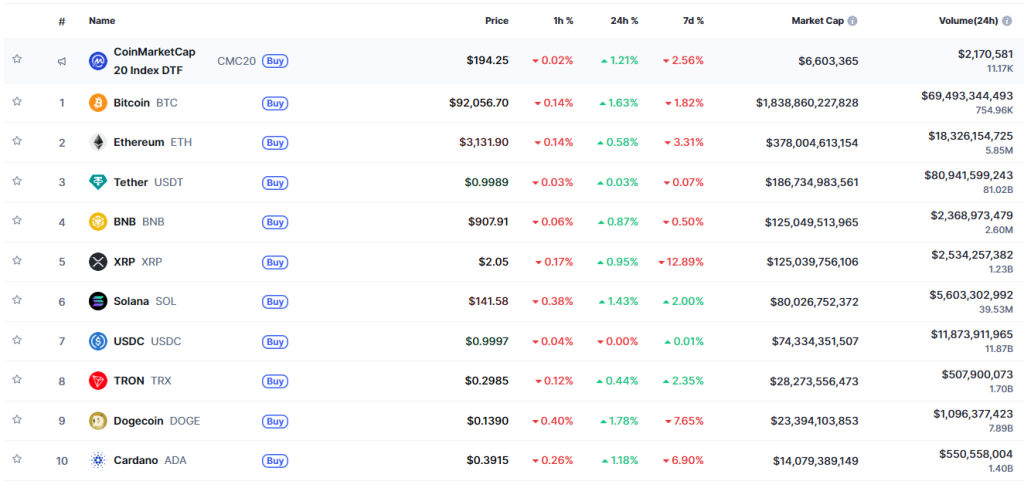Screen dimensions: 1024x481
Task: Sort by the 24h % column
Action: point(624,21)
